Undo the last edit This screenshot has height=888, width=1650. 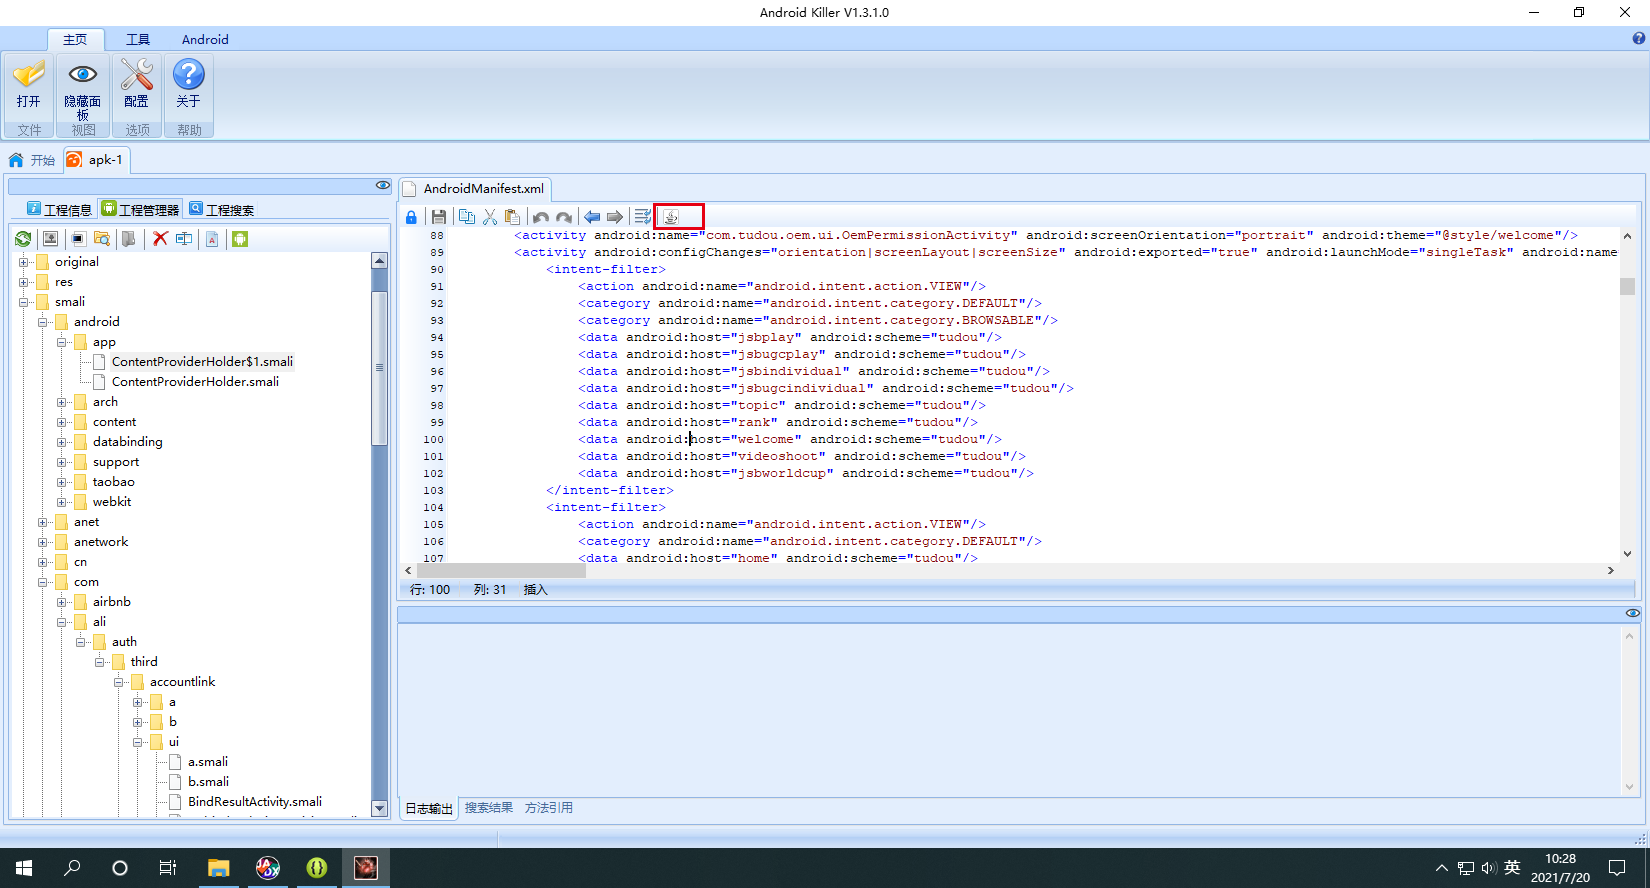tap(541, 217)
